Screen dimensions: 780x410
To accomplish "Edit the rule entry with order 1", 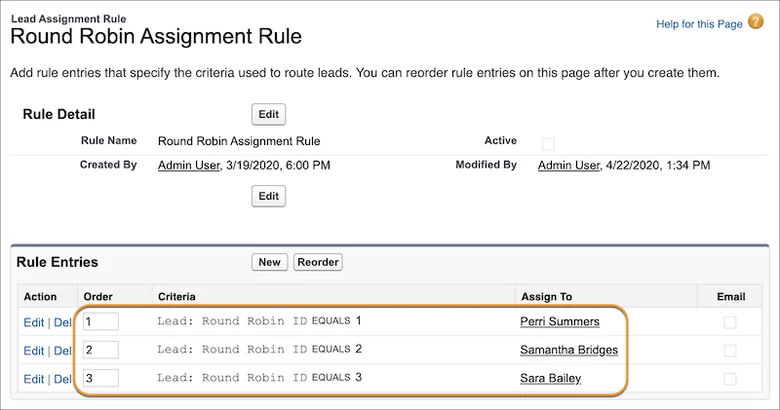I will (x=34, y=322).
